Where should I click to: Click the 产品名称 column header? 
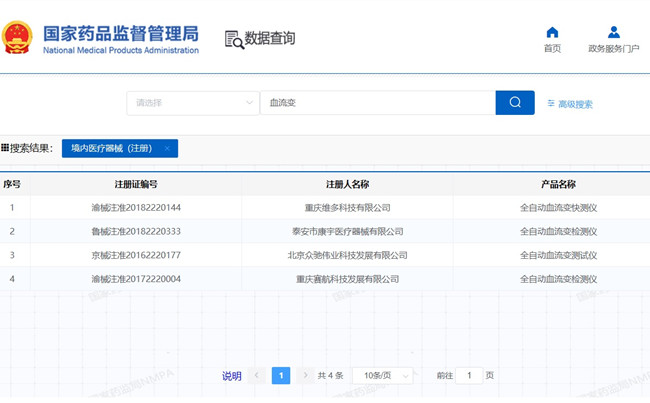(x=558, y=184)
